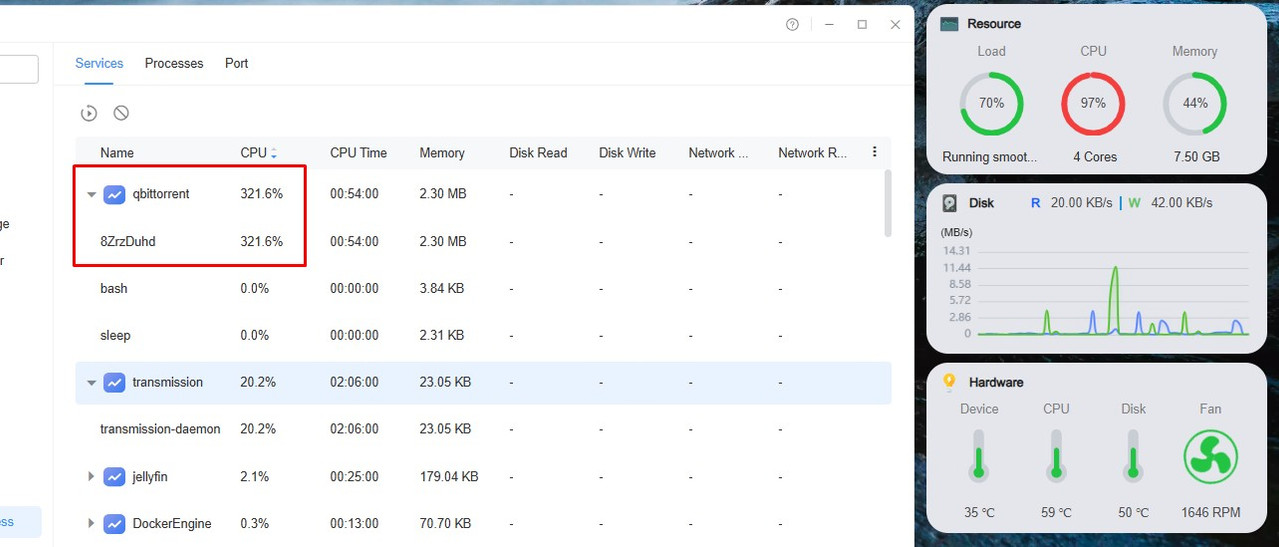Select the sleep process row
The height and width of the screenshot is (547, 1279).
483,335
